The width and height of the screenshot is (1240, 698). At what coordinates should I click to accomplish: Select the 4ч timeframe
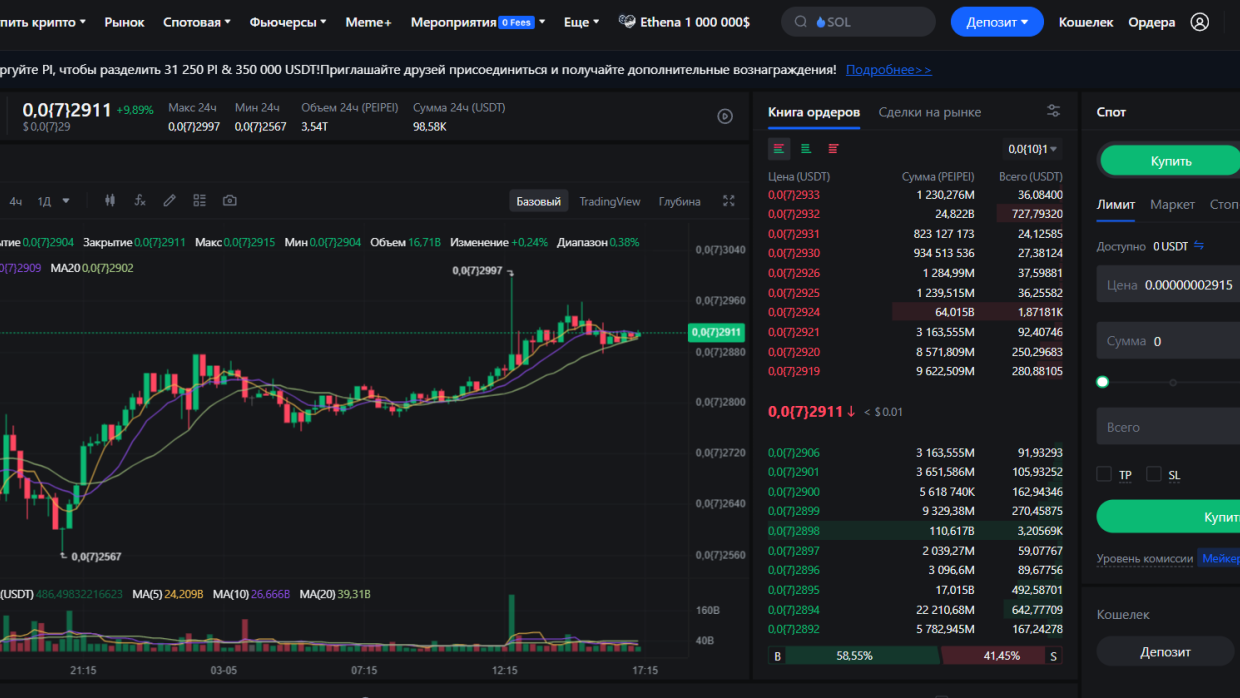tap(16, 201)
